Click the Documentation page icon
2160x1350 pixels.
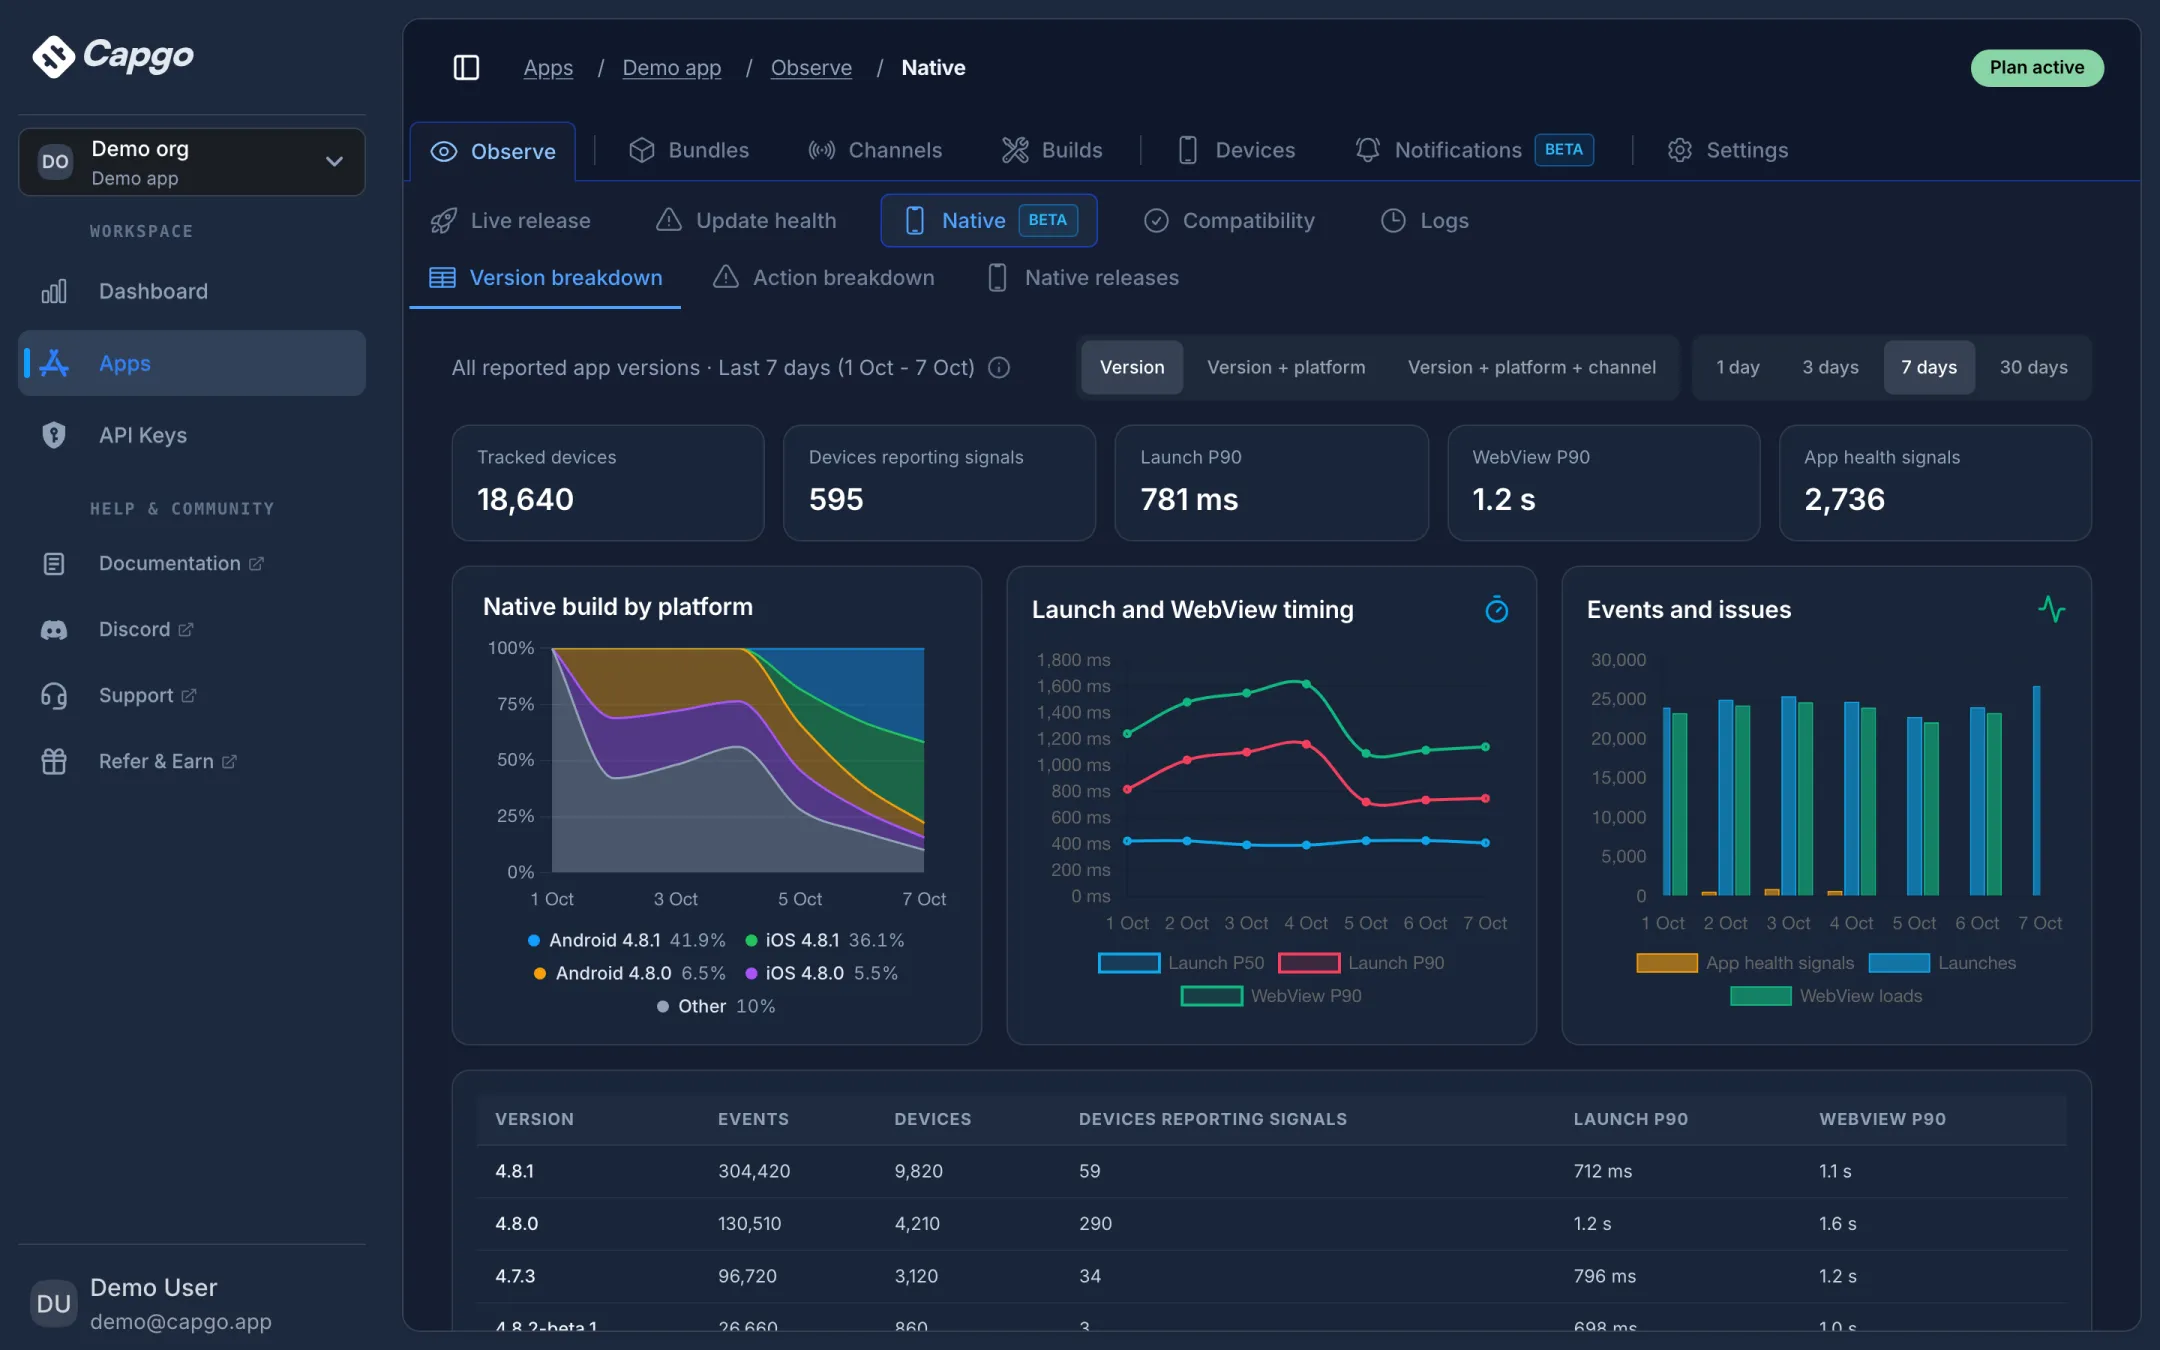pyautogui.click(x=54, y=564)
